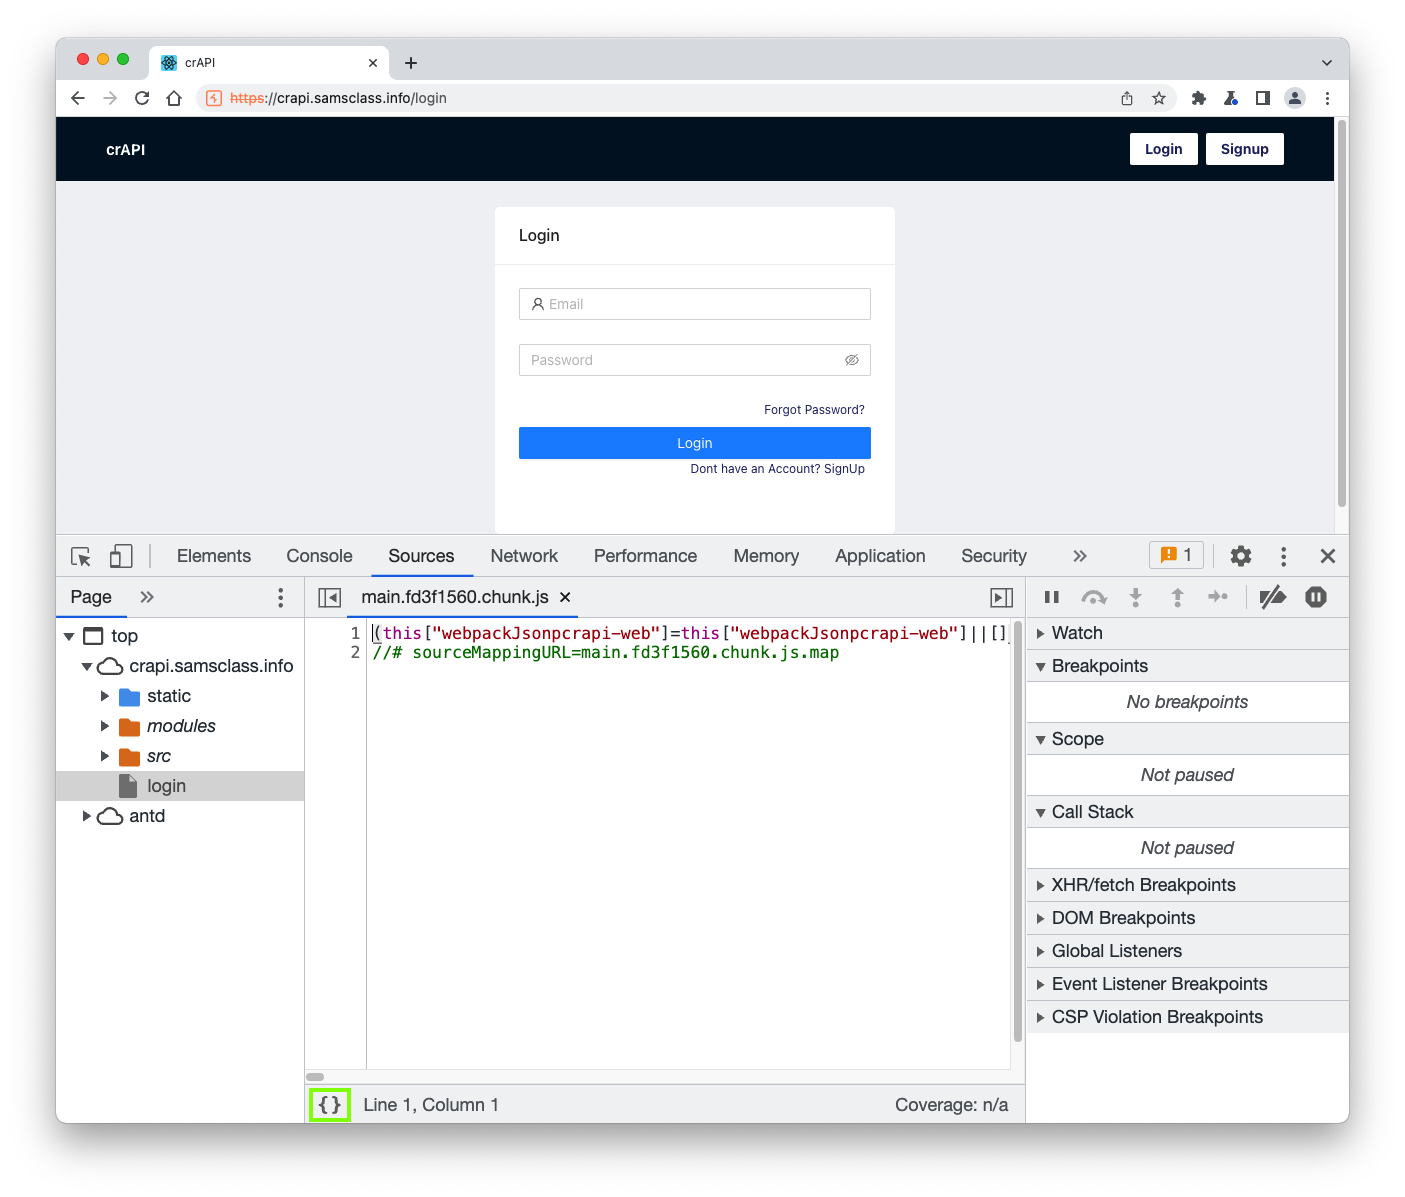Expand the modules folder

coord(105,726)
